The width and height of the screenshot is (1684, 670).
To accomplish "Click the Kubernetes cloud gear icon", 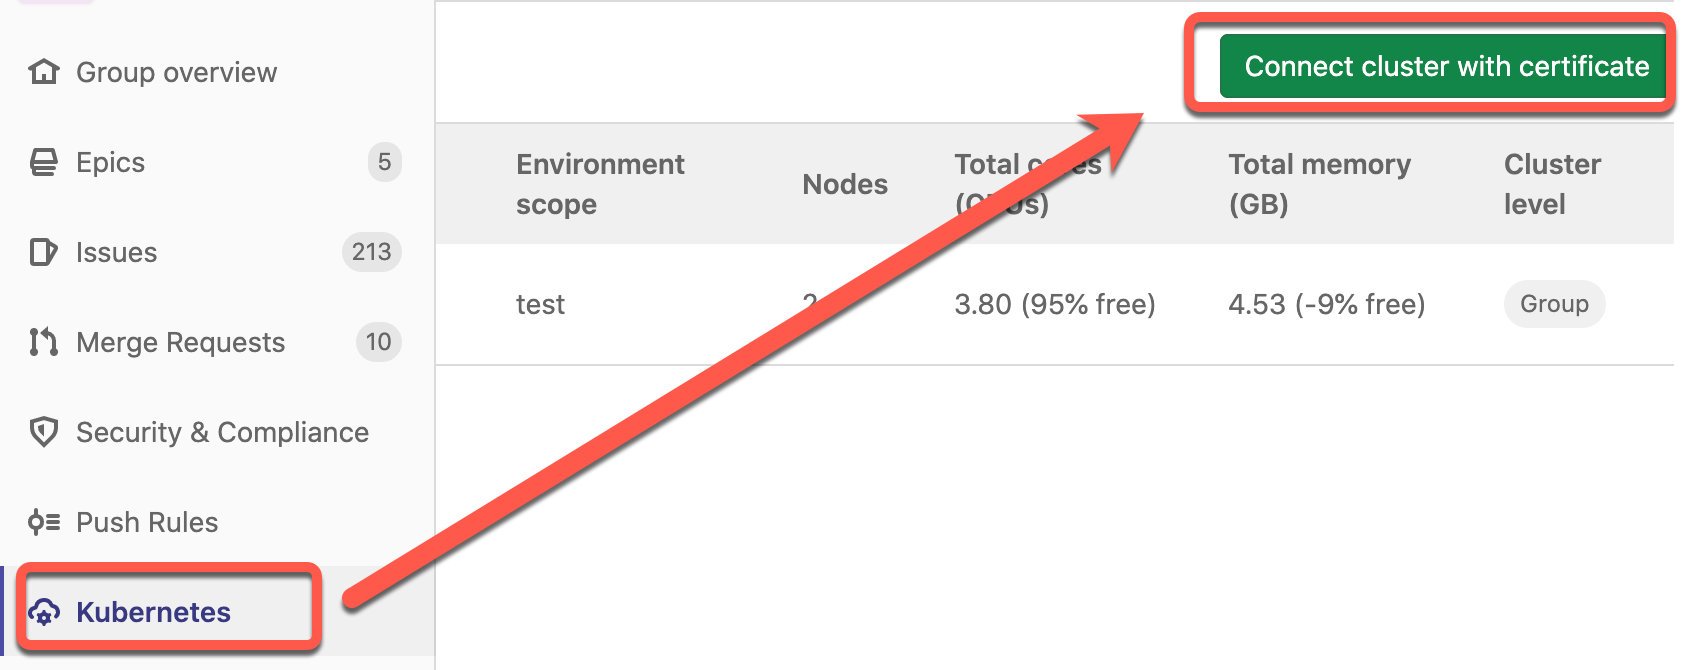I will tap(44, 612).
